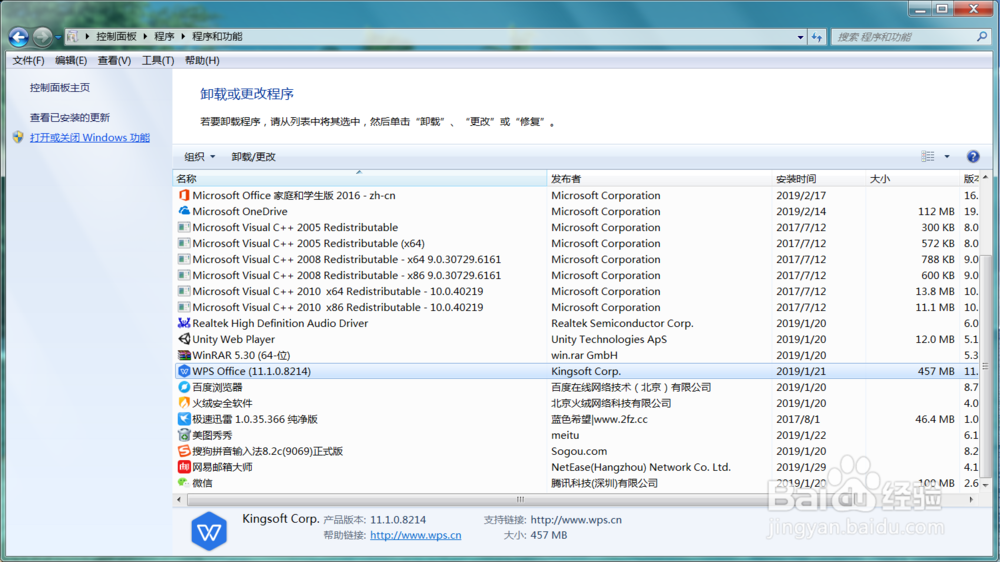Open 帮助(H) menu
The image size is (1000, 562).
[x=202, y=61]
